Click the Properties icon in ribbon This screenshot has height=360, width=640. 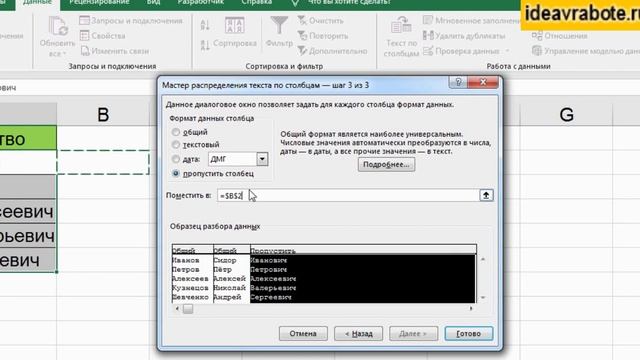[x=84, y=36]
